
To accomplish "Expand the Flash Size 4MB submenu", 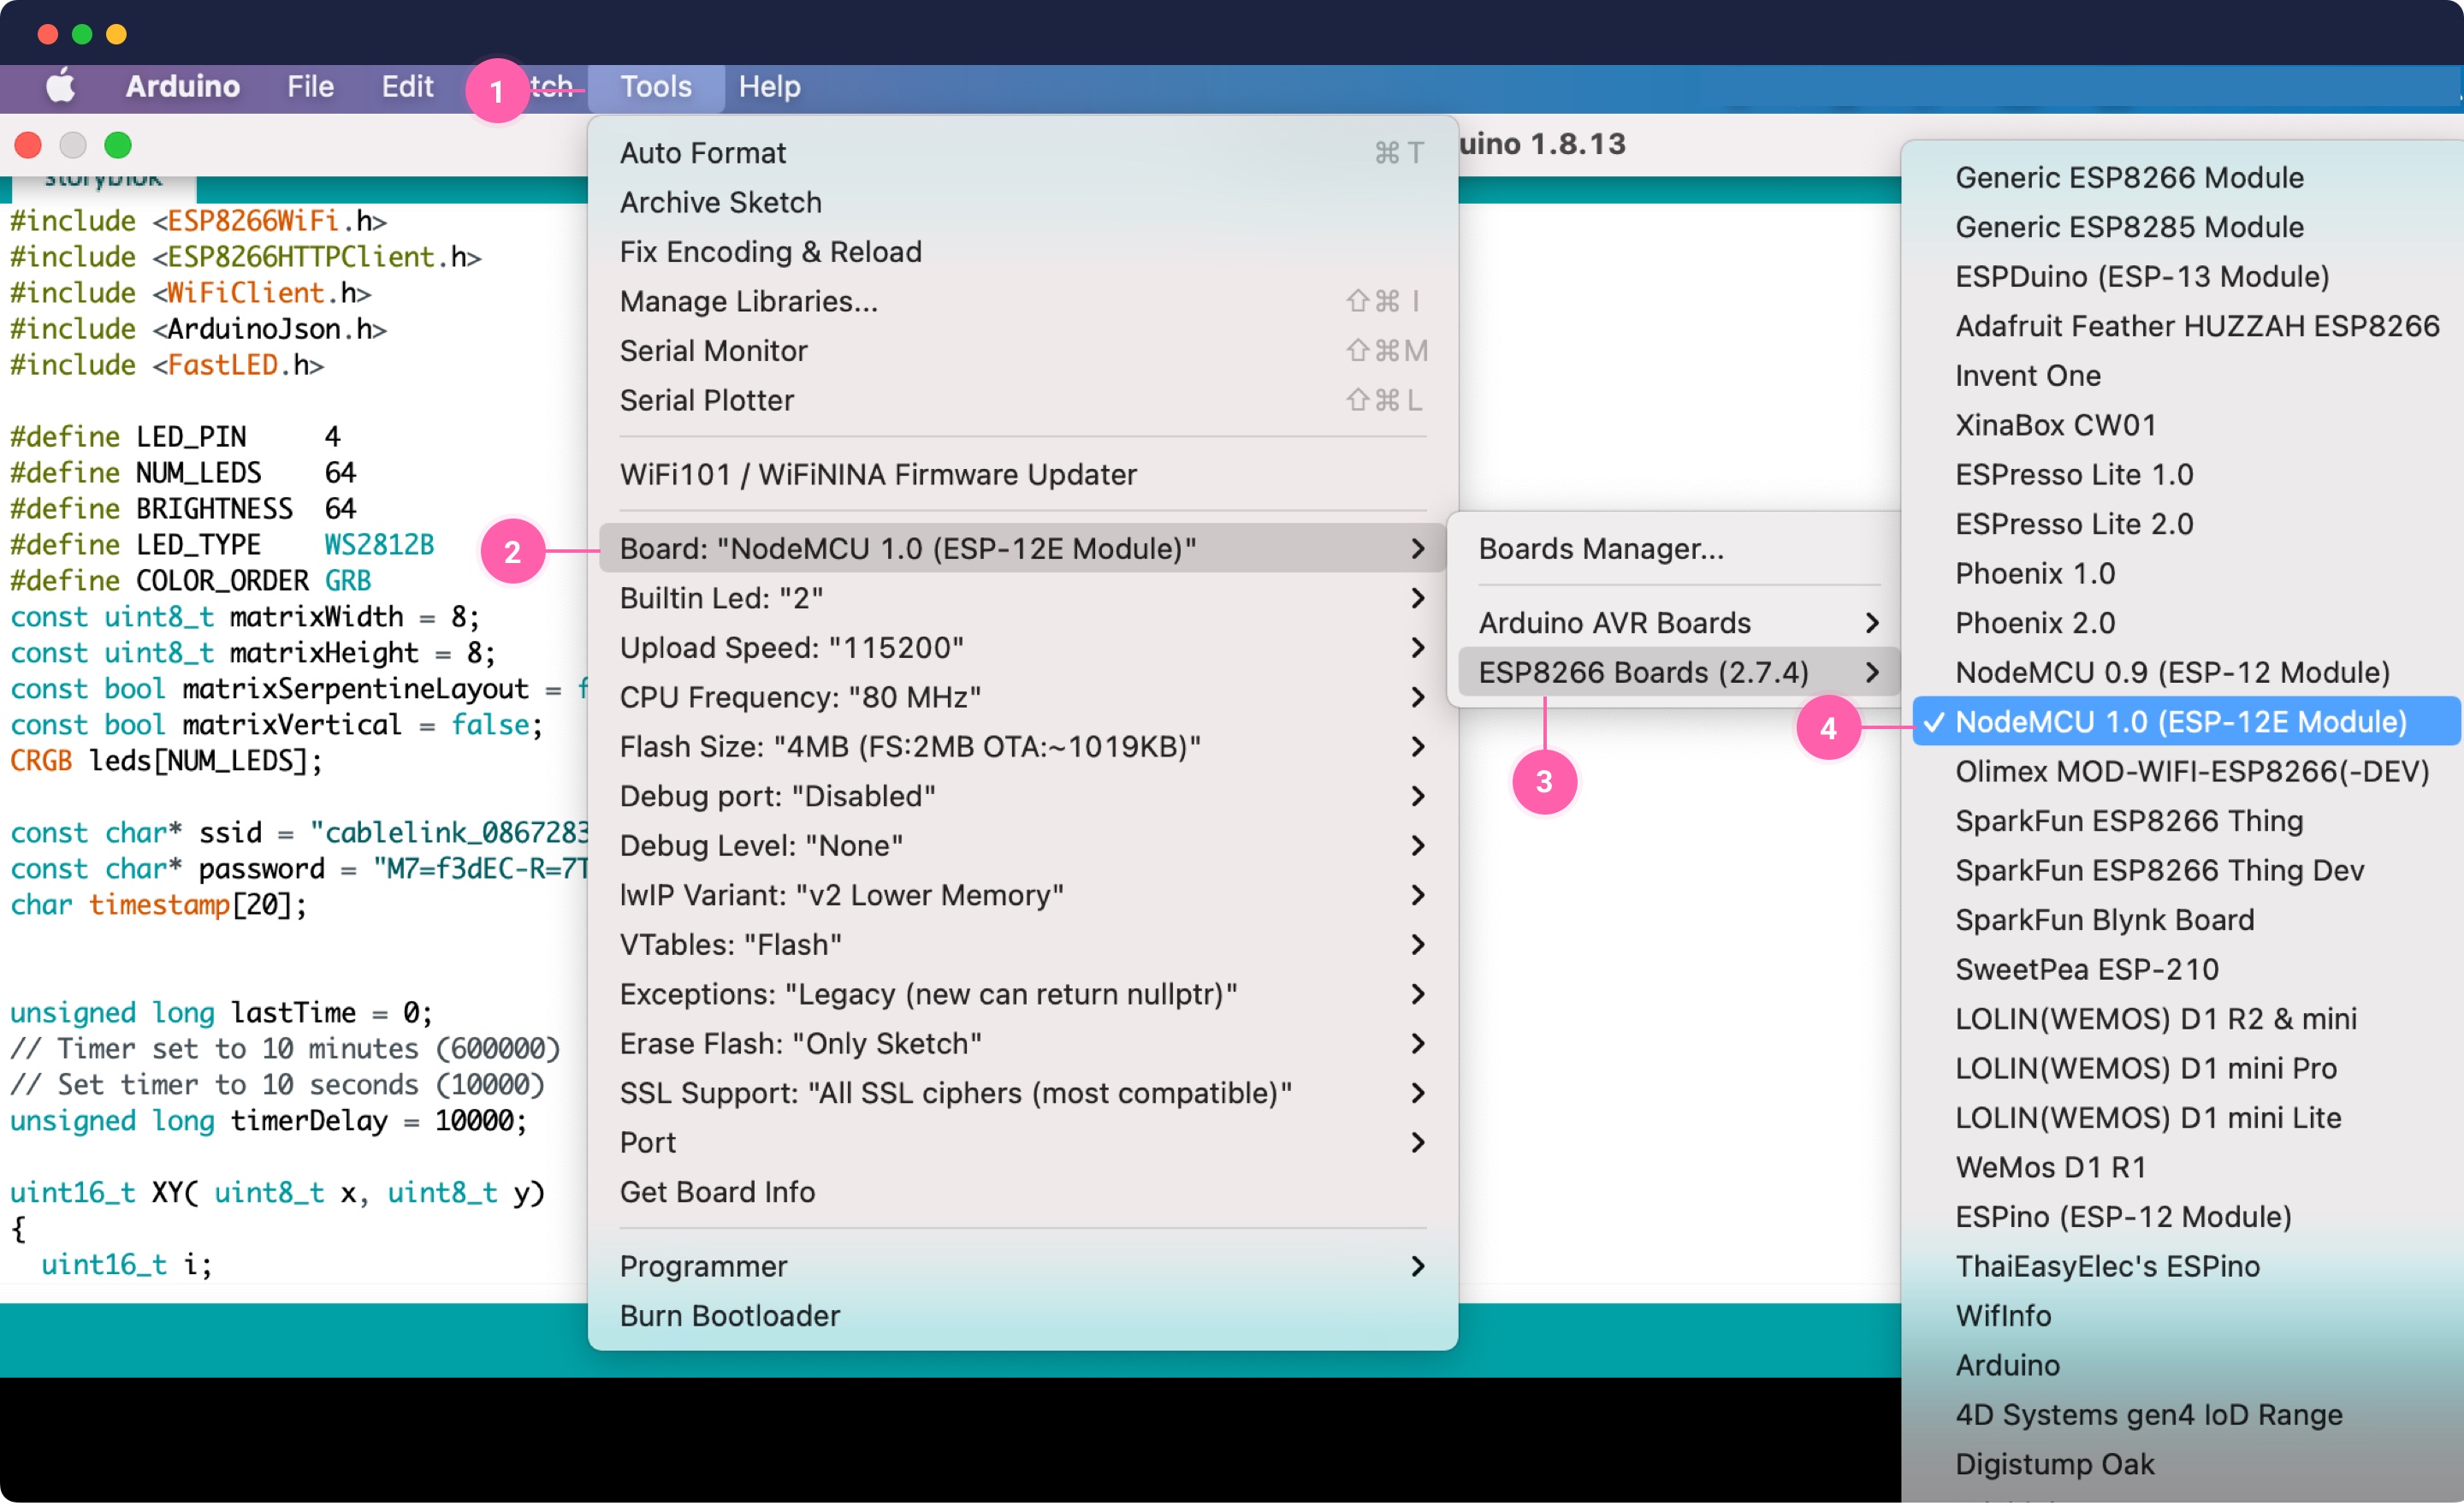I will 1023,747.
